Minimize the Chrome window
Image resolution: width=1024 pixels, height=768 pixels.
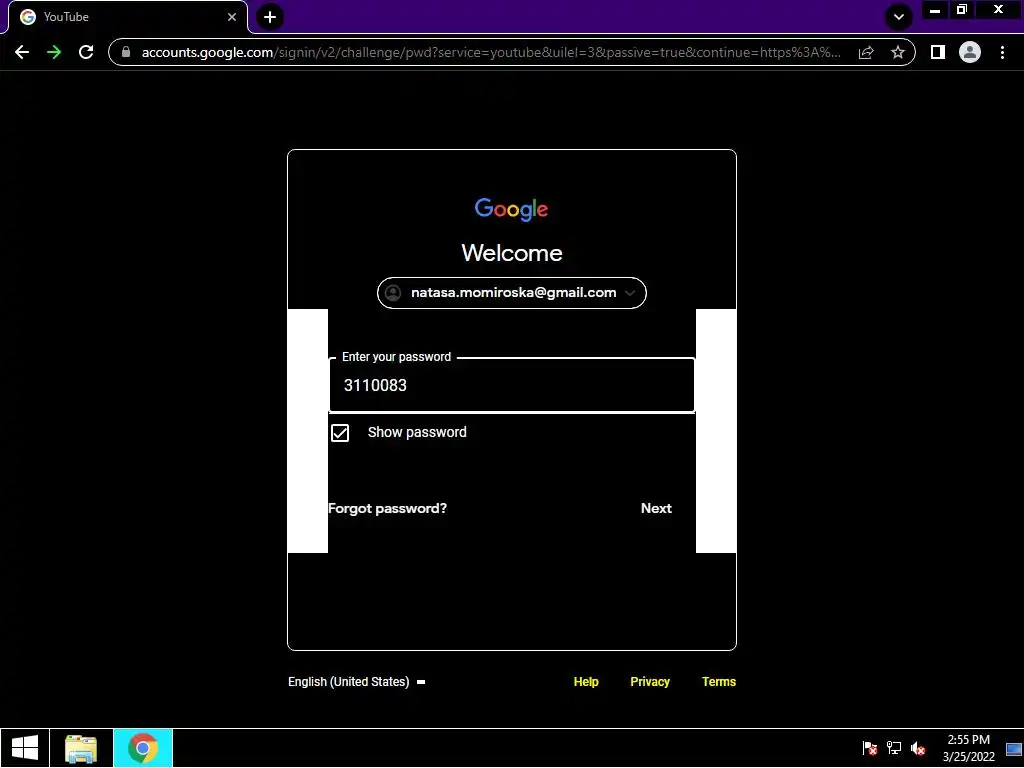tap(935, 10)
